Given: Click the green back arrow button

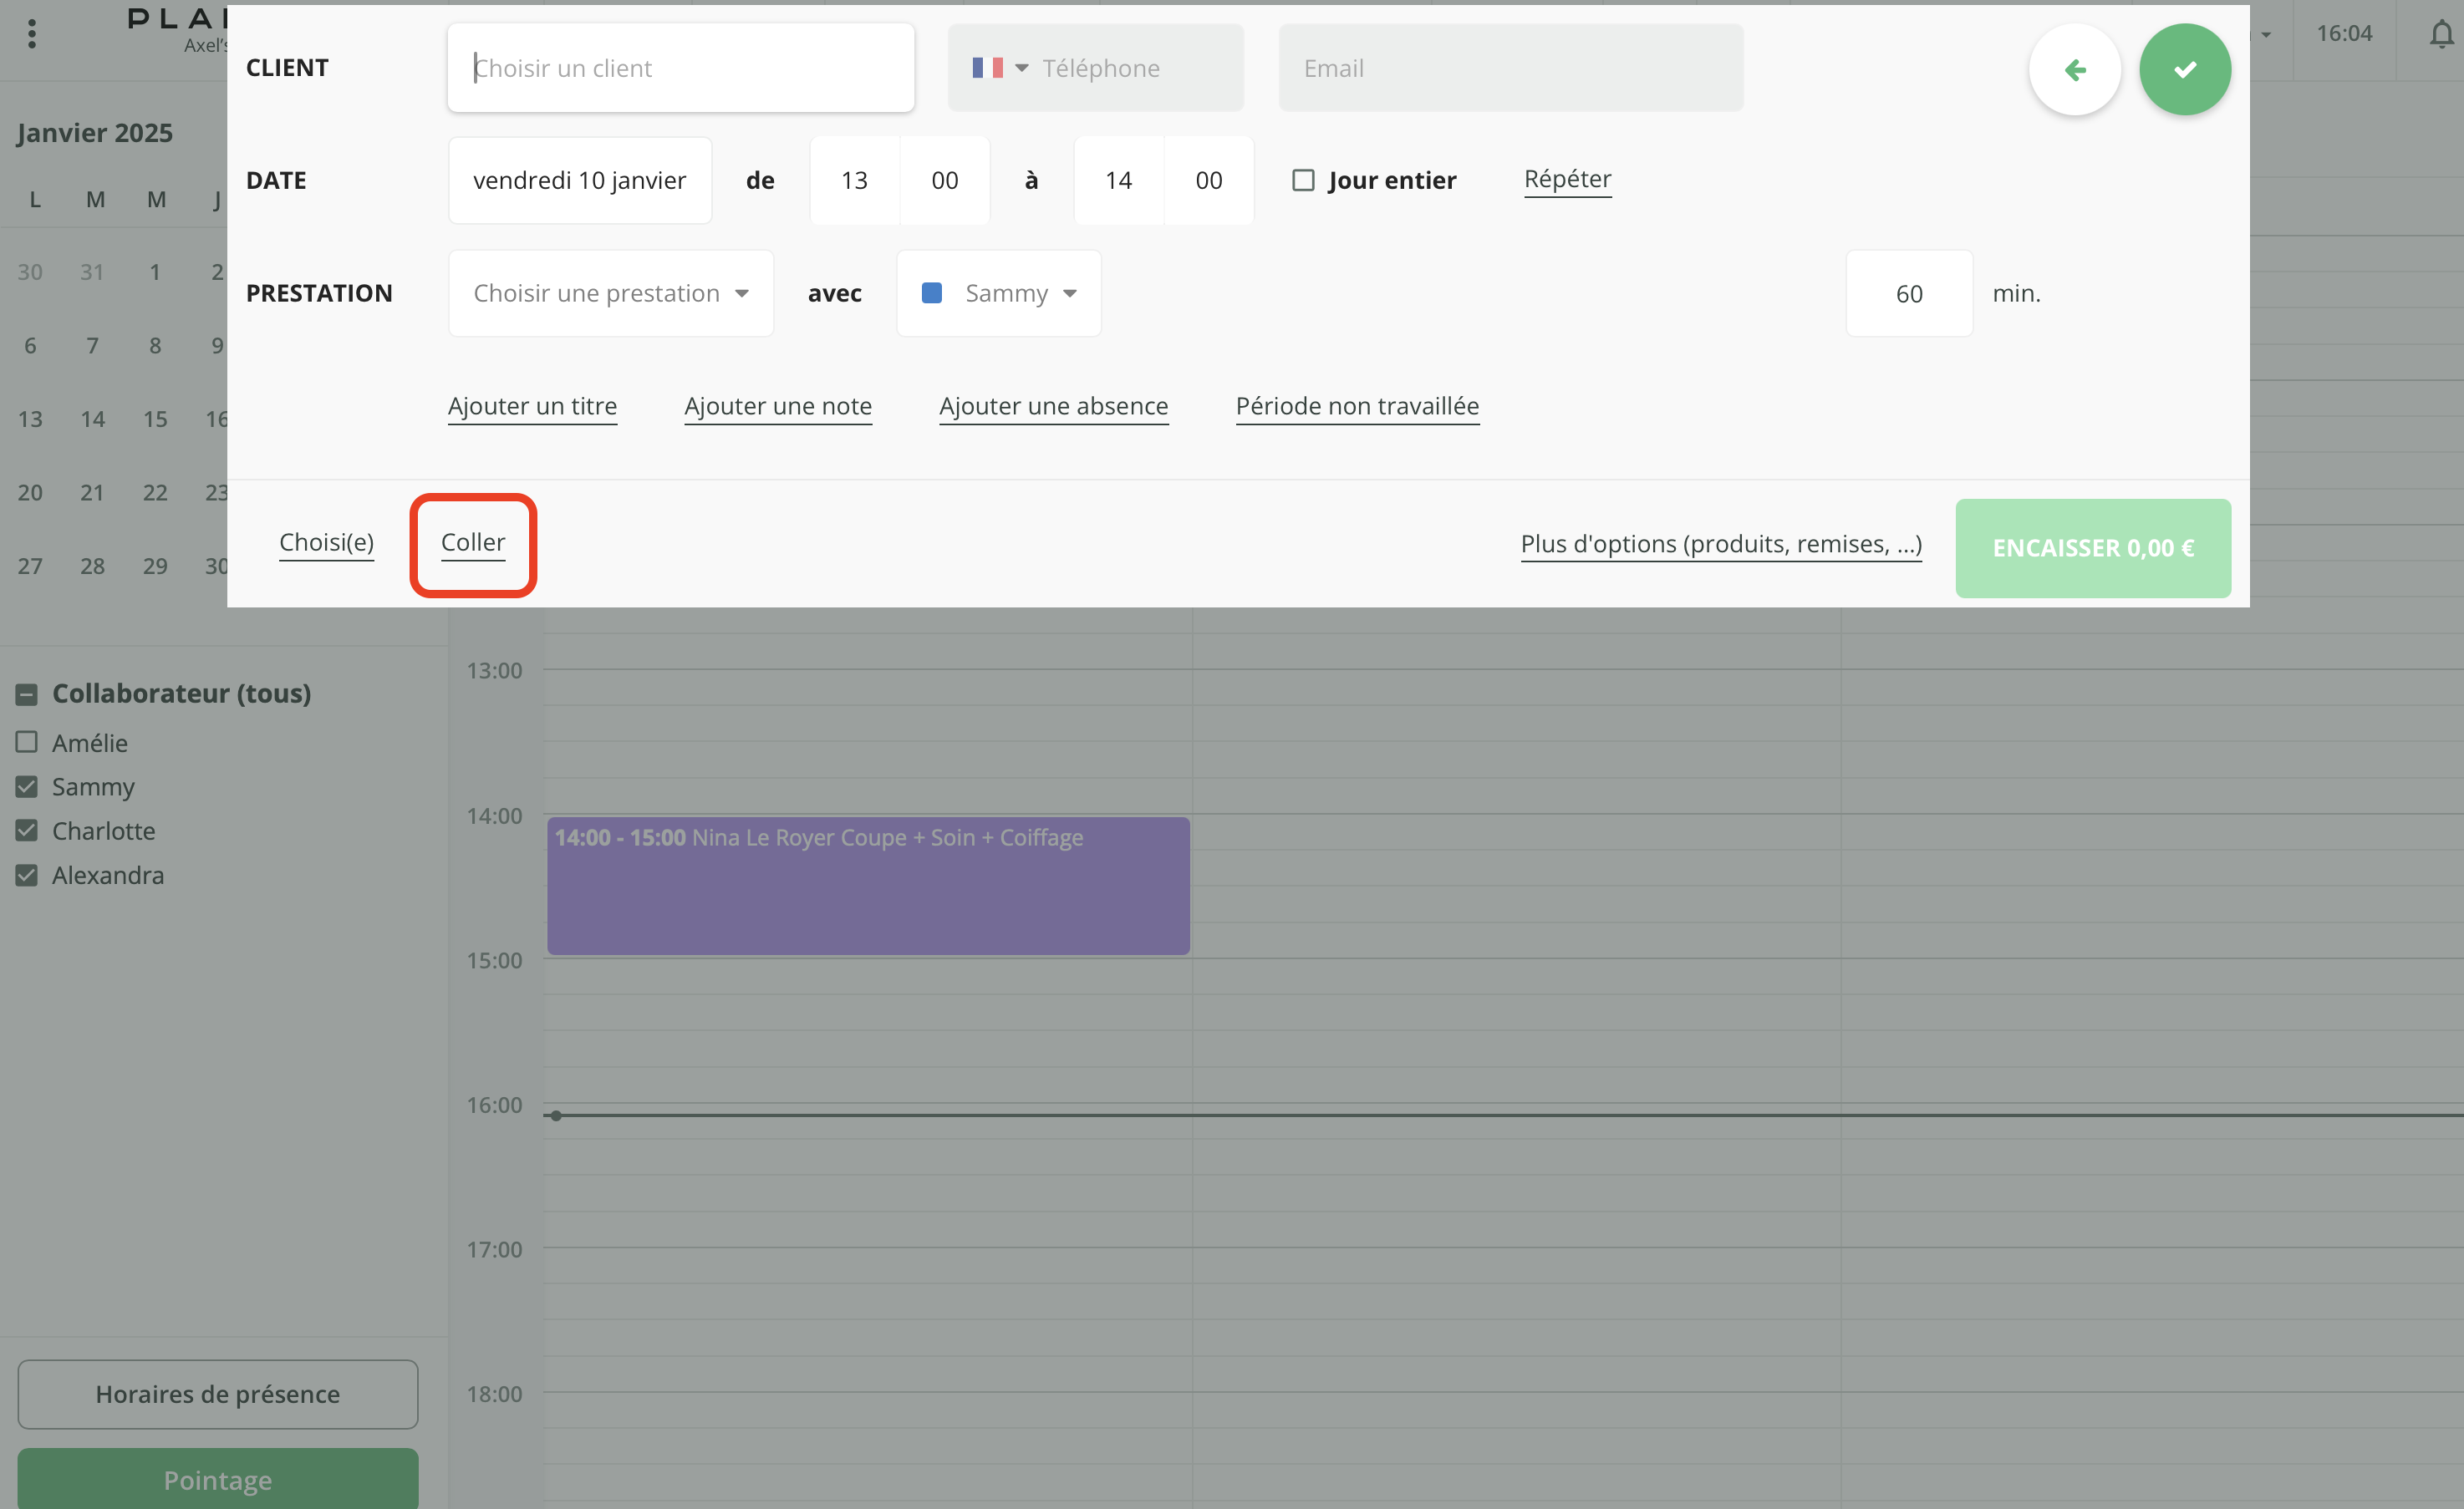Looking at the screenshot, I should pos(2074,69).
